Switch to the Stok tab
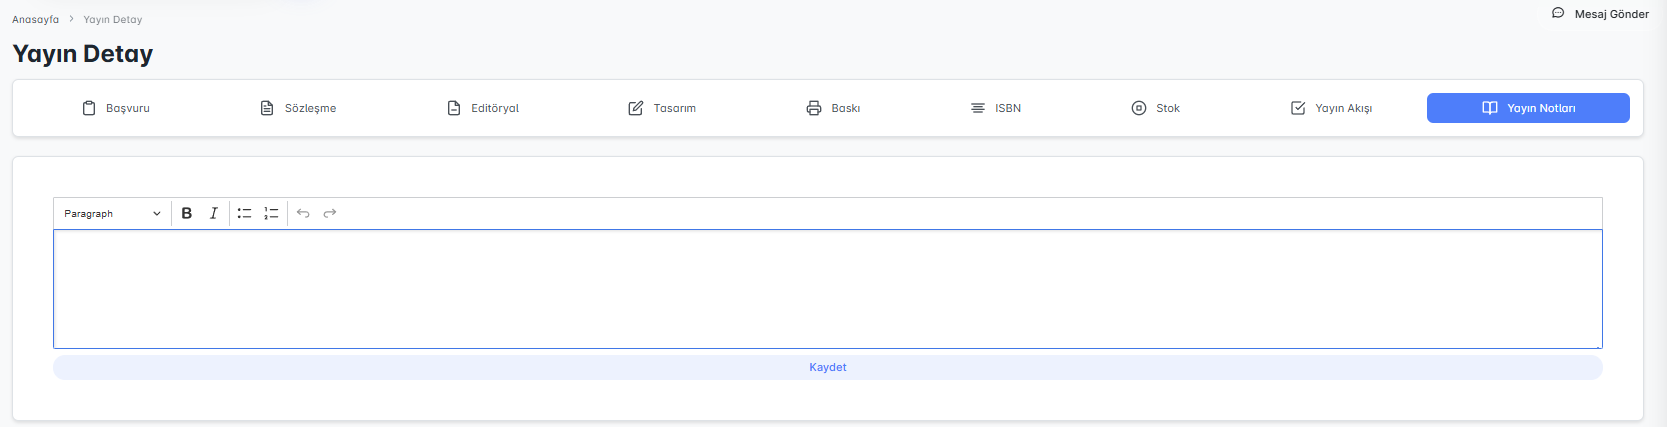This screenshot has height=427, width=1667. tap(1156, 108)
